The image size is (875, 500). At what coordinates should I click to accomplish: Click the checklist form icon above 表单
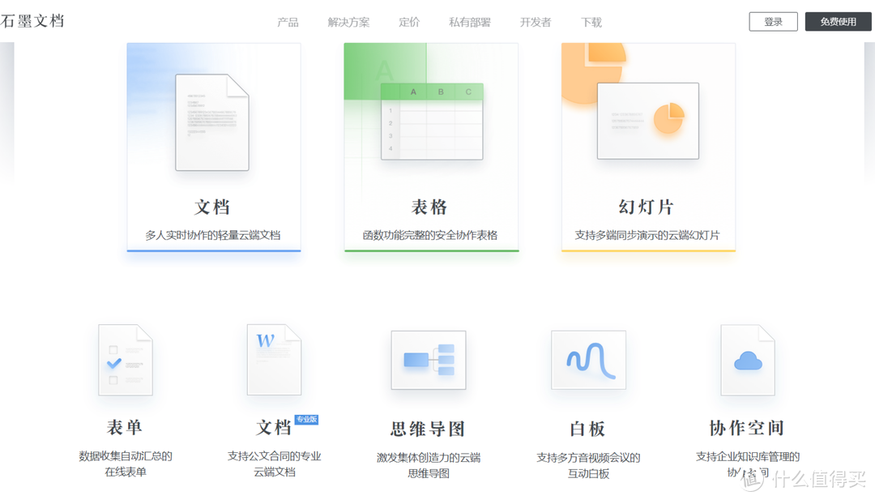tap(125, 360)
